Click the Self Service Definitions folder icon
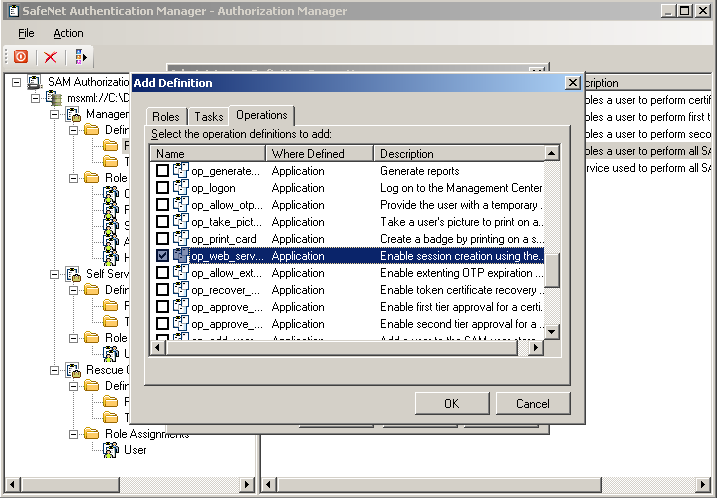The height and width of the screenshot is (498, 717). pos(91,289)
